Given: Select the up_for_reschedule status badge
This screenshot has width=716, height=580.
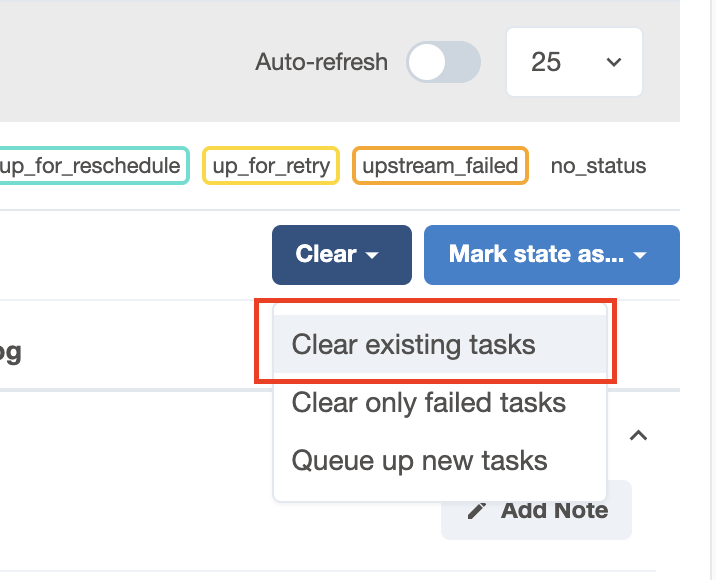Looking at the screenshot, I should (x=93, y=166).
